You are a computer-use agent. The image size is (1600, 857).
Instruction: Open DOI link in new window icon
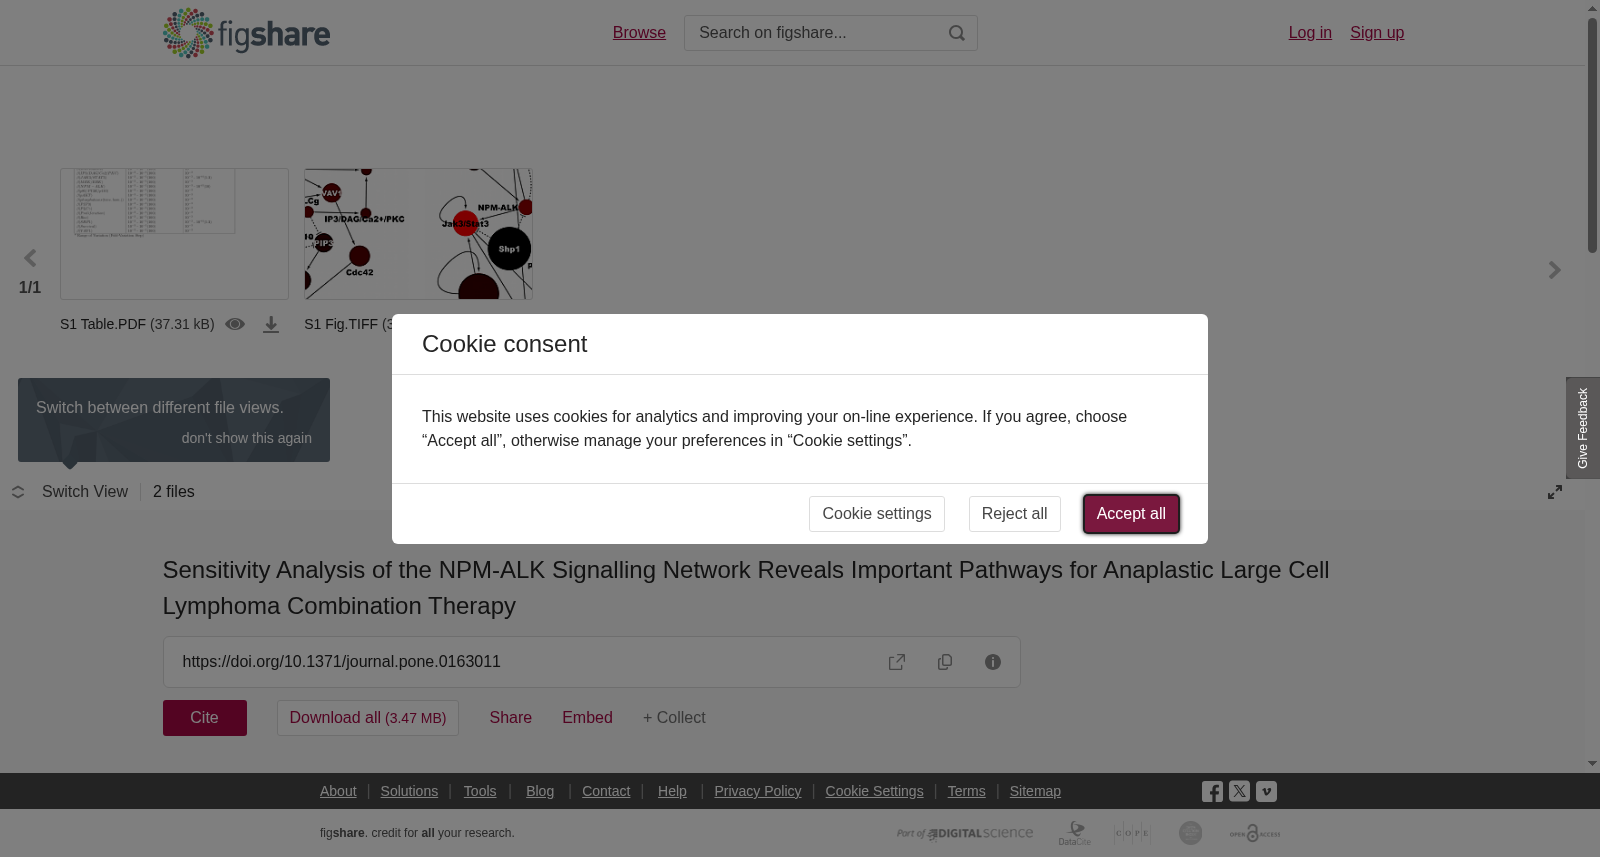coord(897,662)
